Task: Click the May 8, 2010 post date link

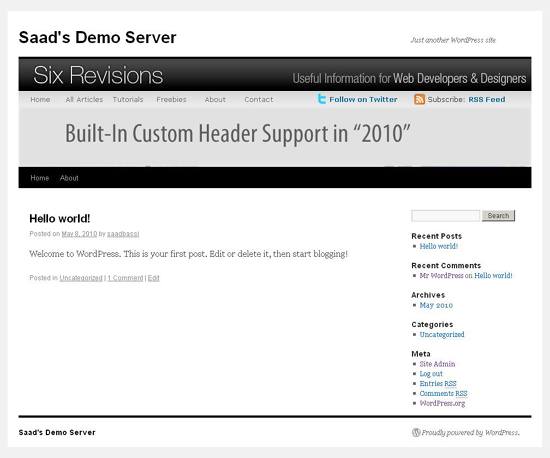Action: [x=79, y=234]
